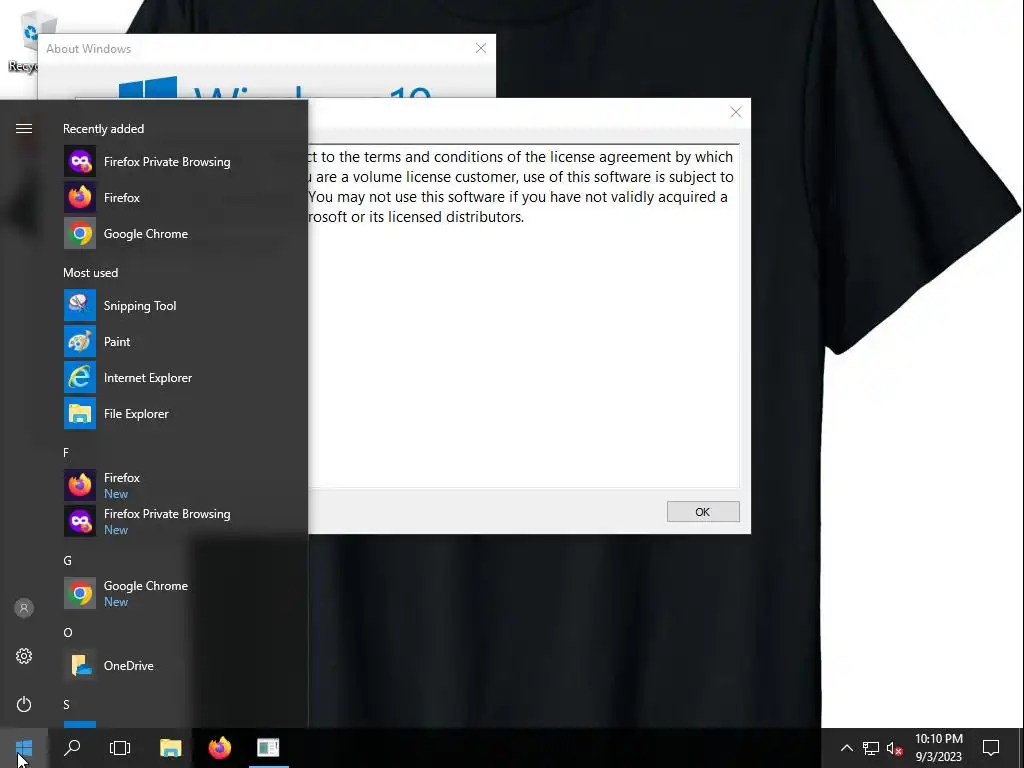Click the muted volume tray icon
The image size is (1024, 768).
pyautogui.click(x=894, y=748)
